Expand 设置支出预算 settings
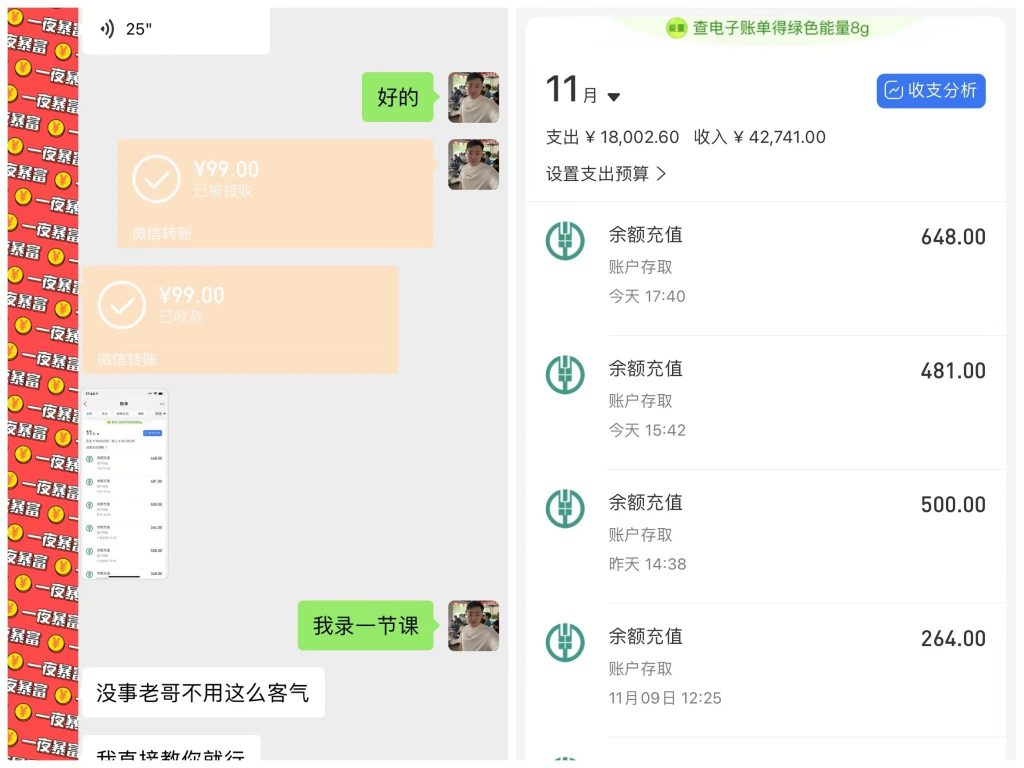The height and width of the screenshot is (768, 1024). coord(596,172)
